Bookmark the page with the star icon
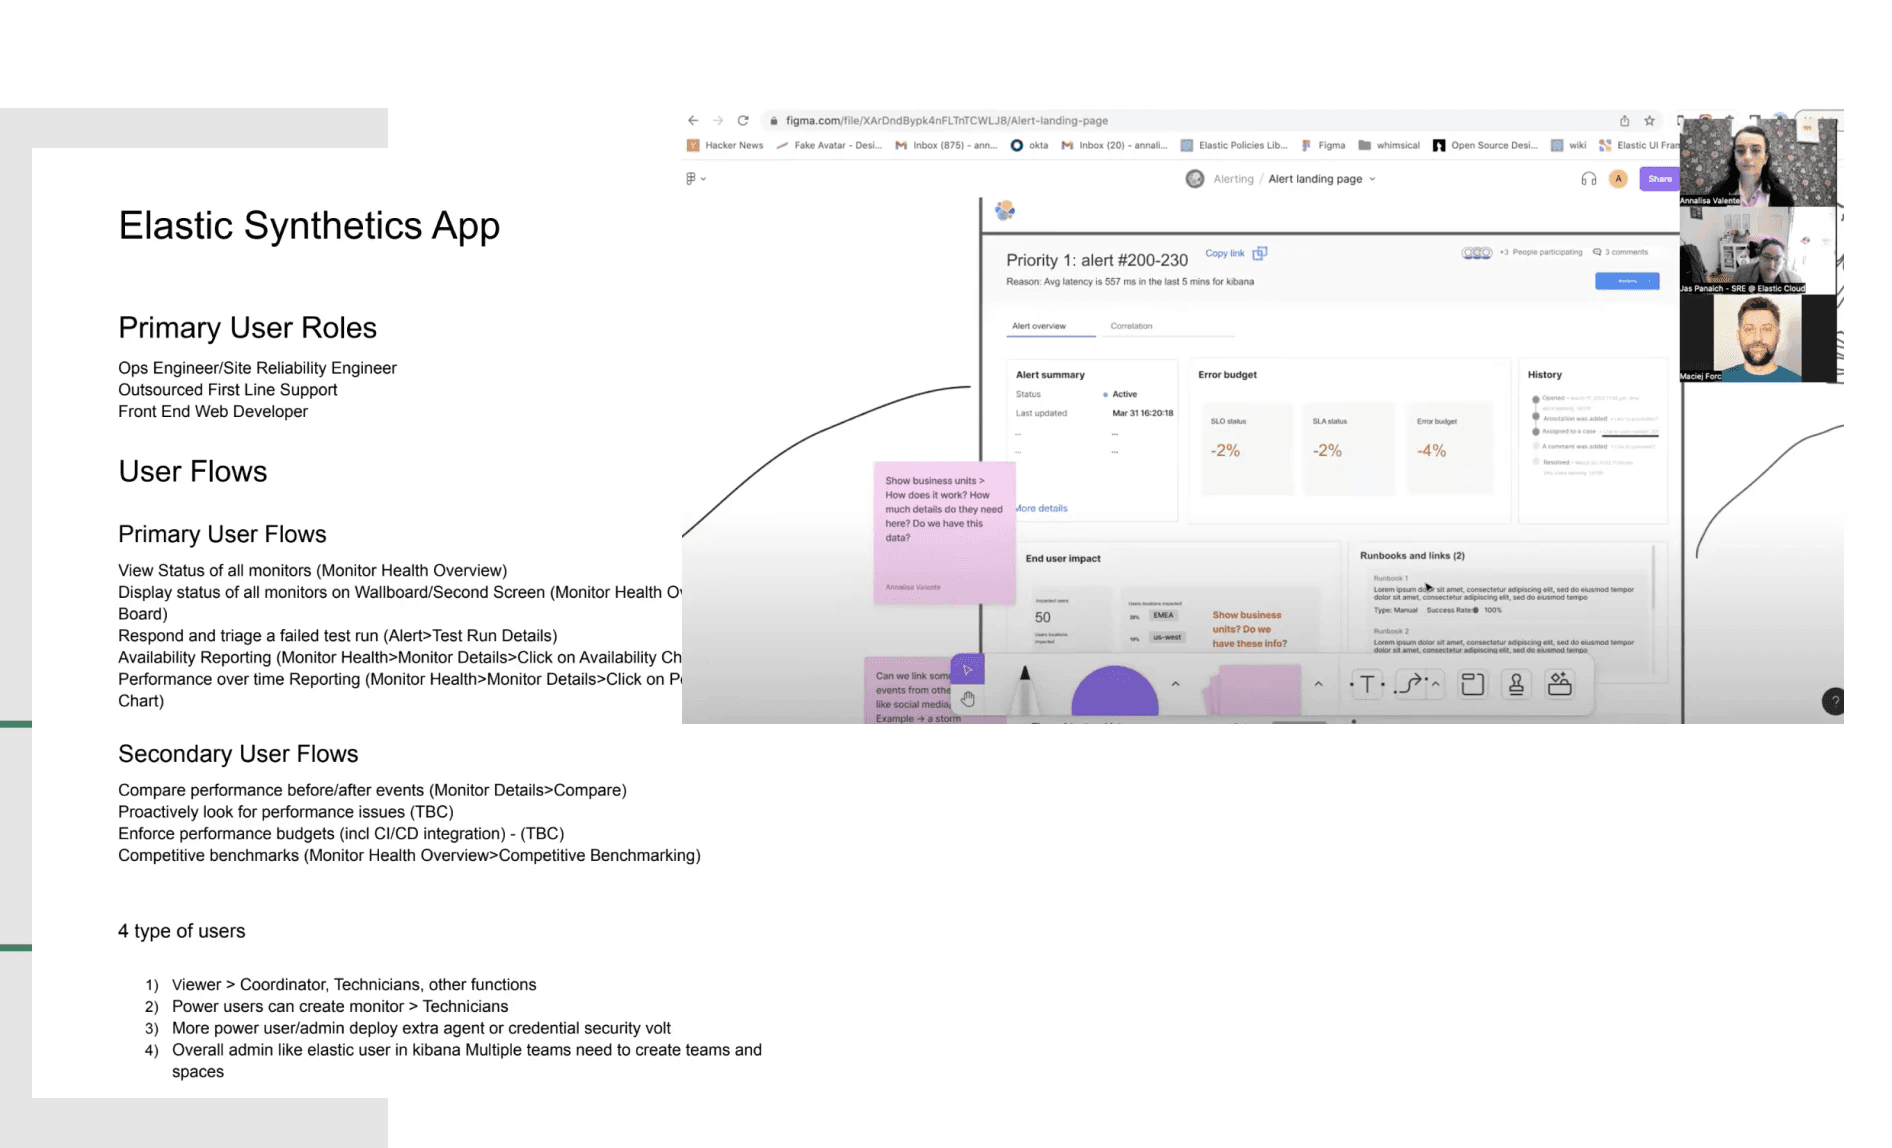Screen dimensions: 1892x1148 pos(1649,120)
